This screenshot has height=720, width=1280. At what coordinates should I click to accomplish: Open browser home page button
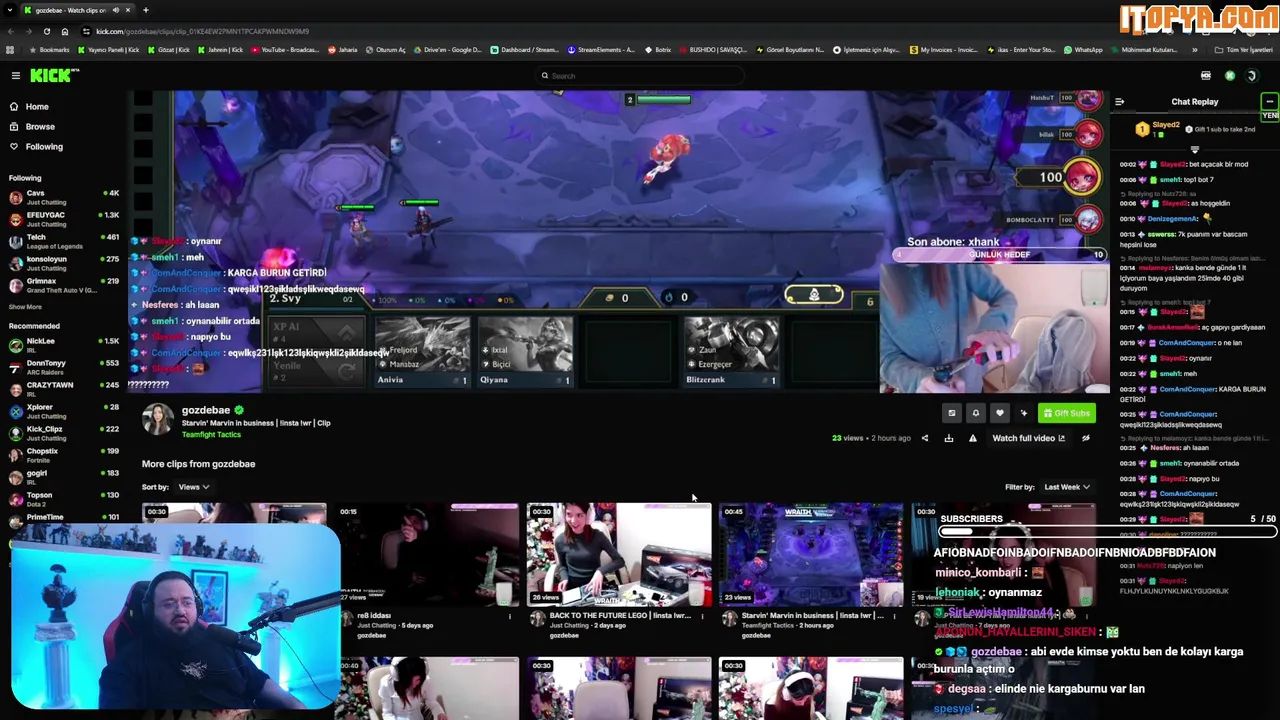click(x=65, y=31)
